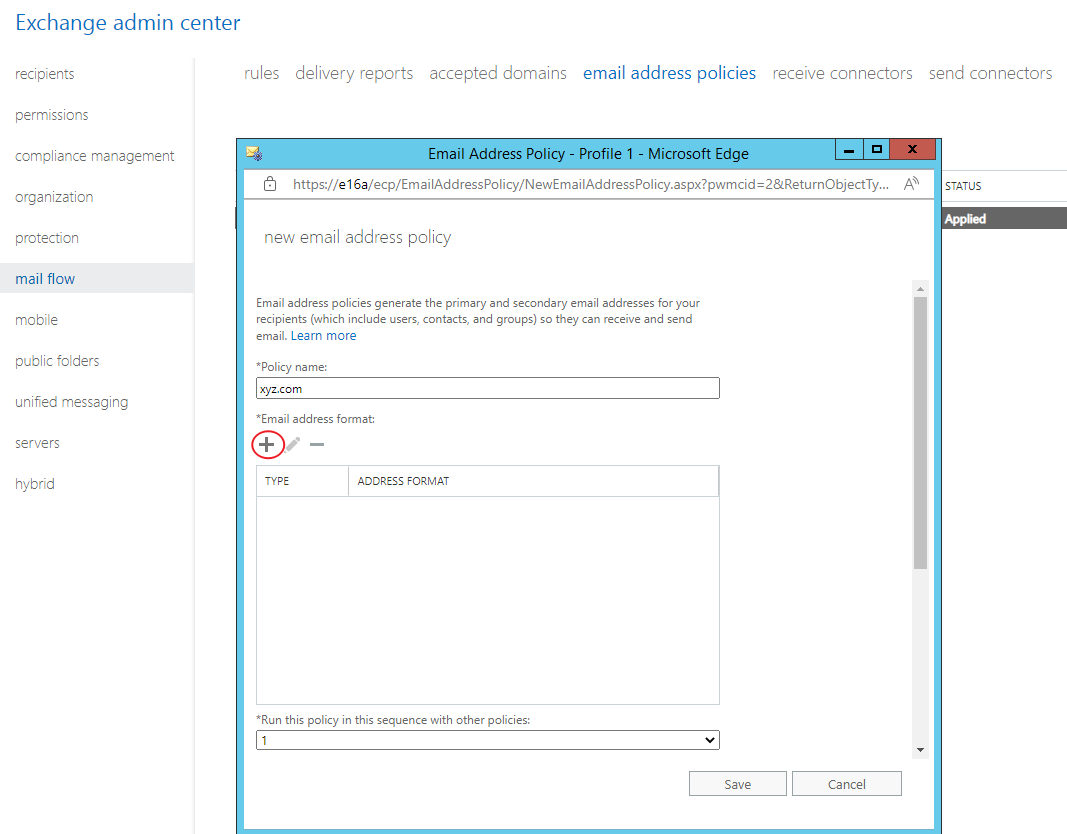Save the new email address policy
The height and width of the screenshot is (834, 1067).
[738, 784]
